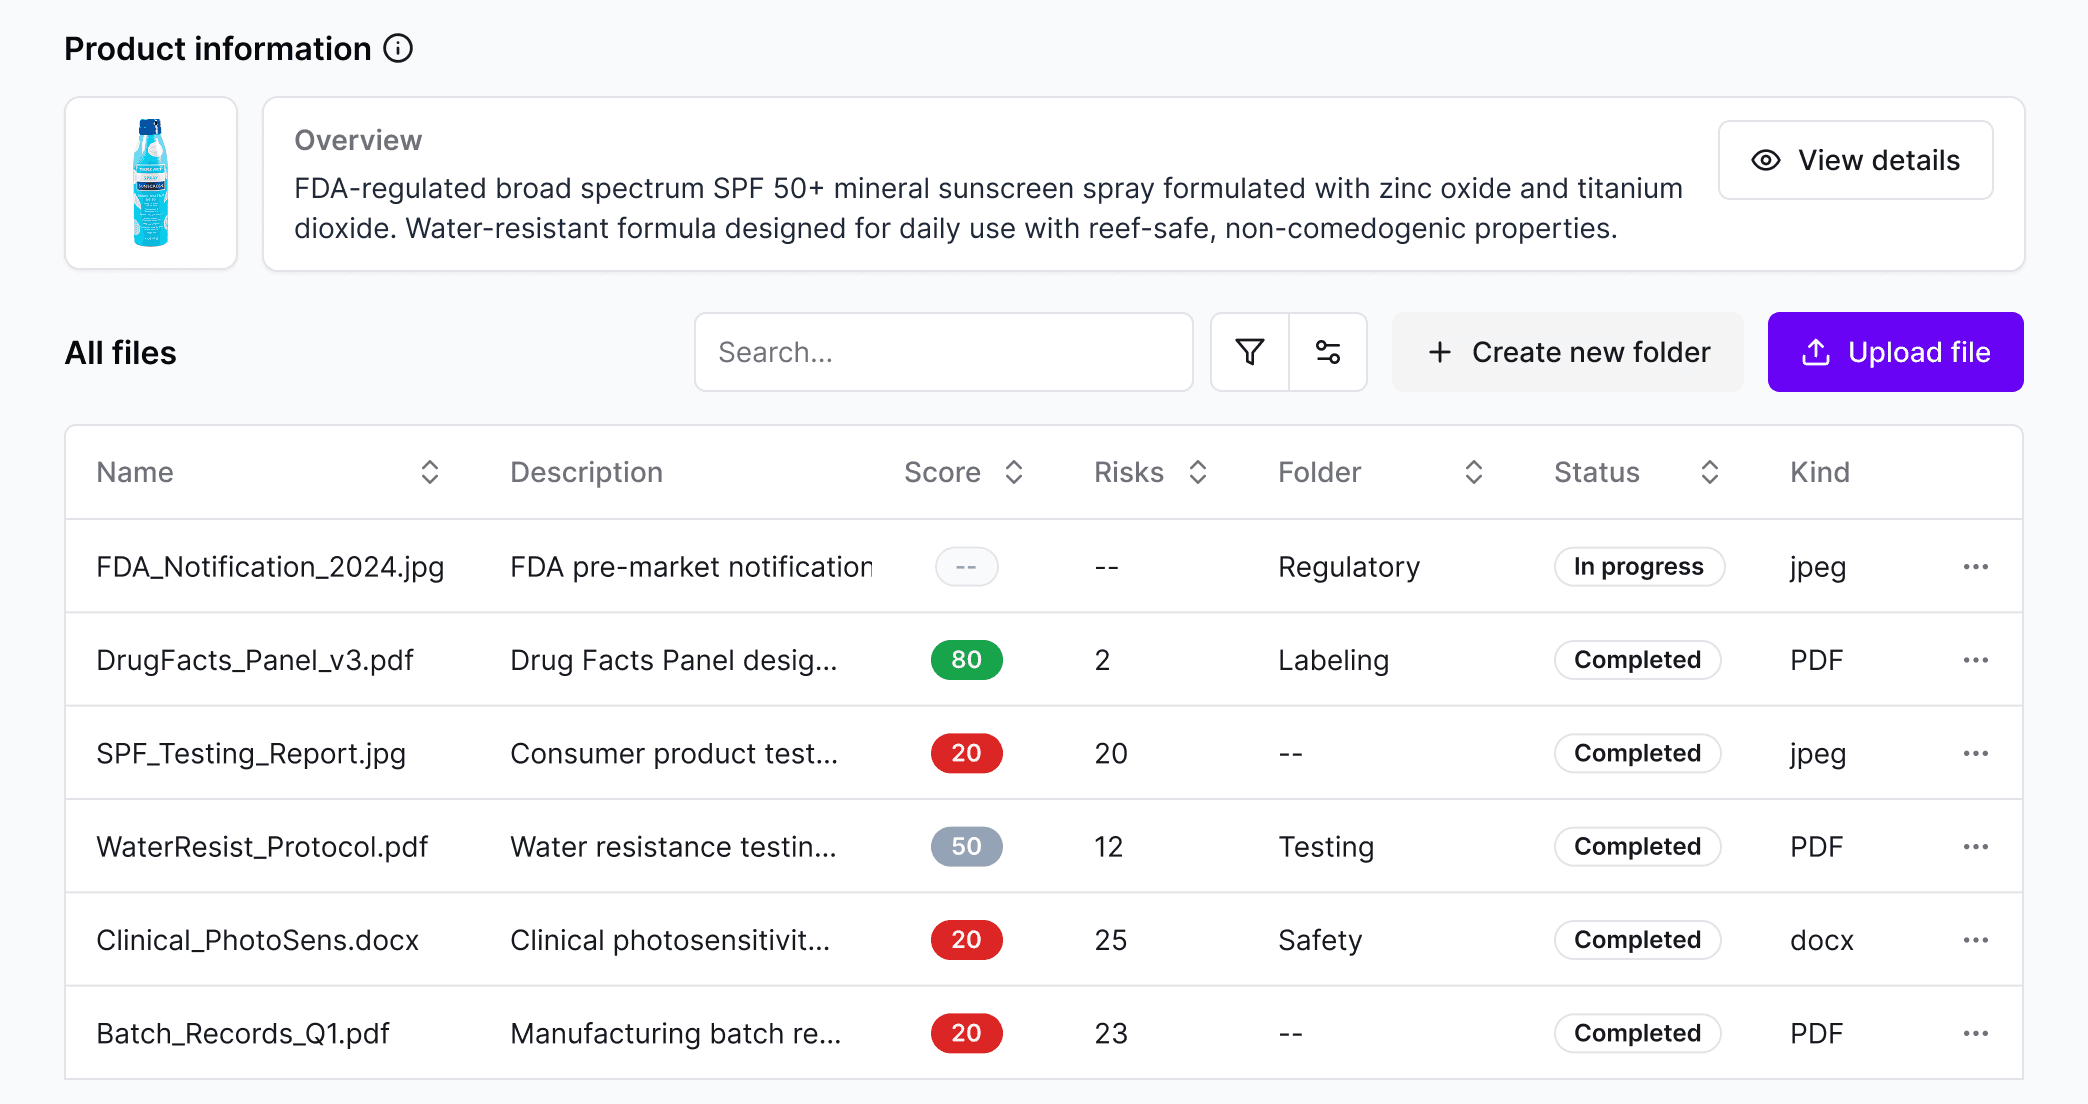The width and height of the screenshot is (2088, 1104).
Task: Open the filter icon beside the search field
Action: coord(1249,351)
